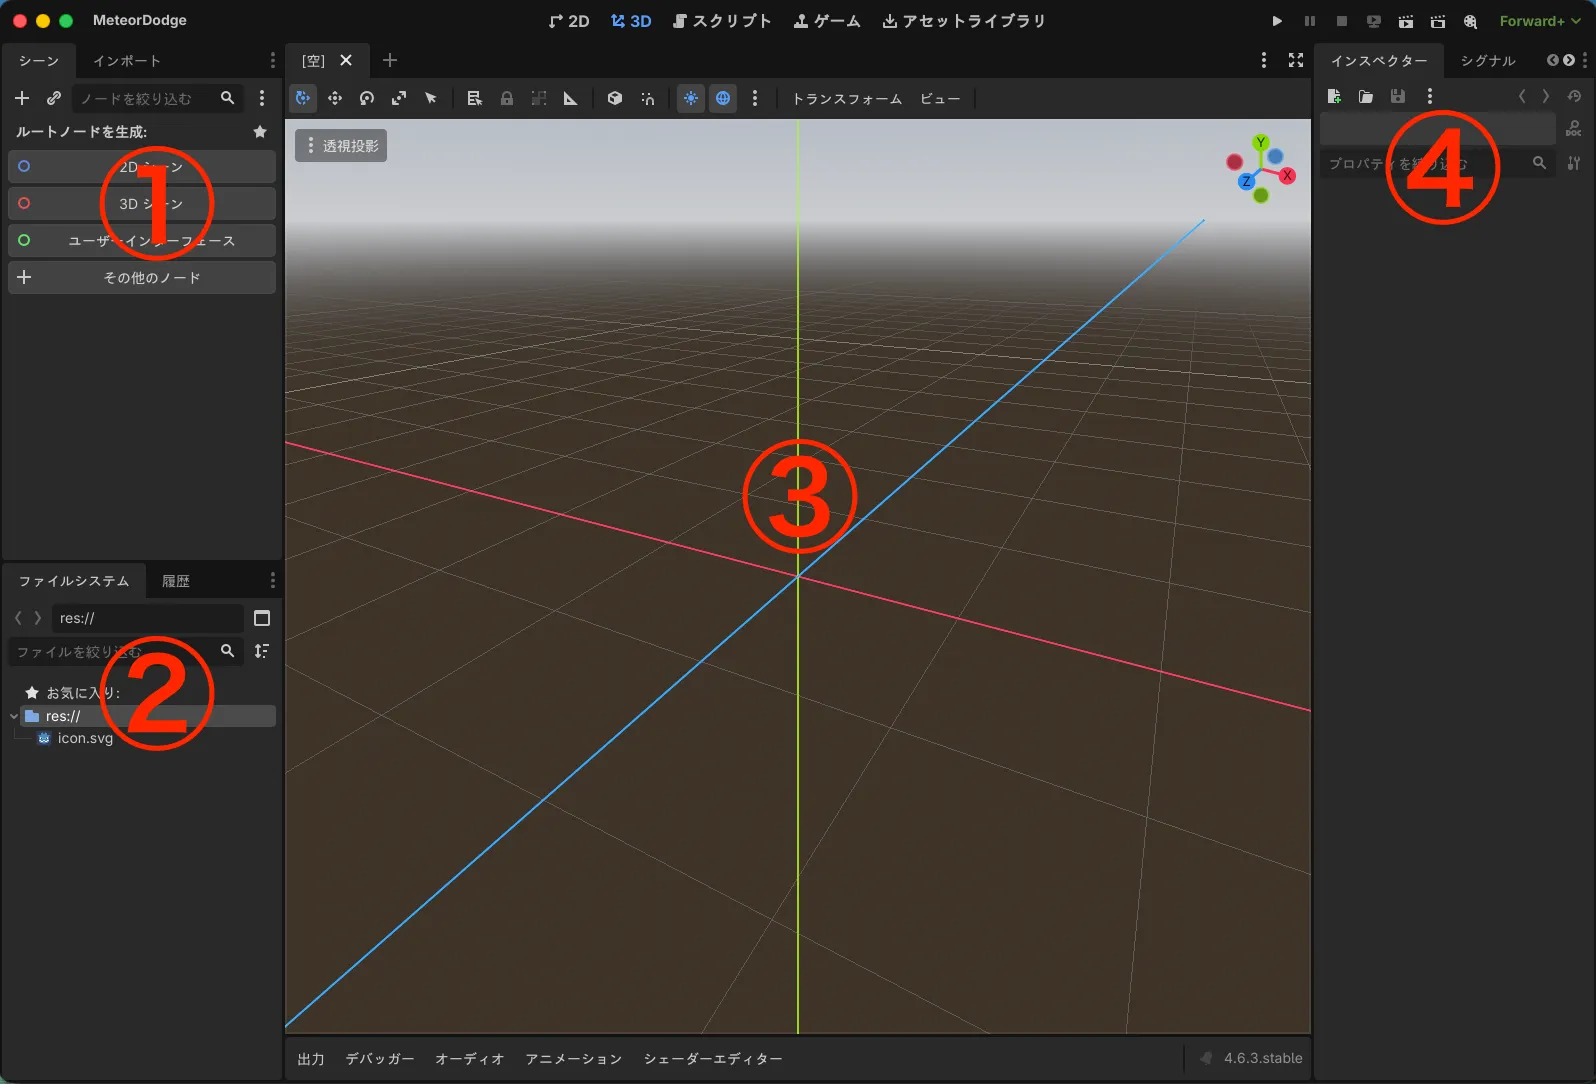Pause the running project
This screenshot has height=1084, width=1596.
coord(1310,21)
